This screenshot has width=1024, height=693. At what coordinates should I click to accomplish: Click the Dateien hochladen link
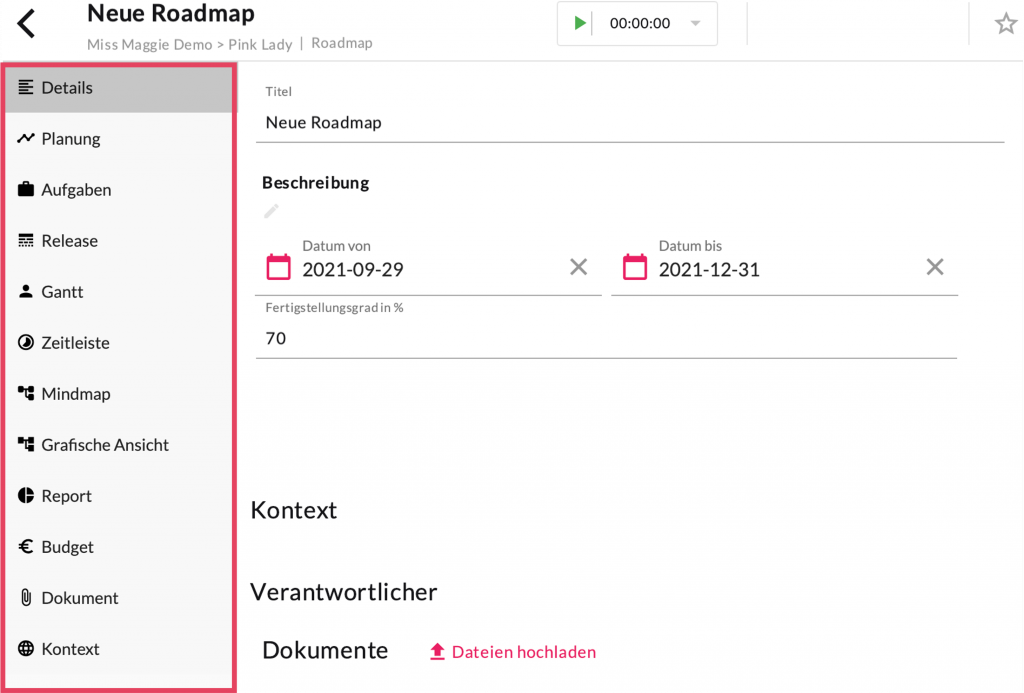513,652
